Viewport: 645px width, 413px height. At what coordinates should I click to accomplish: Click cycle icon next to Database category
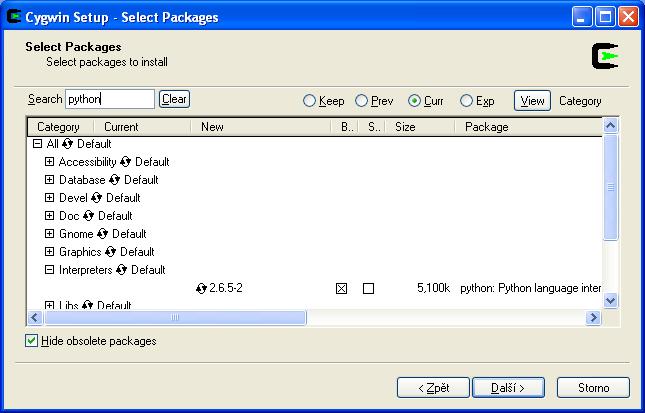114,180
